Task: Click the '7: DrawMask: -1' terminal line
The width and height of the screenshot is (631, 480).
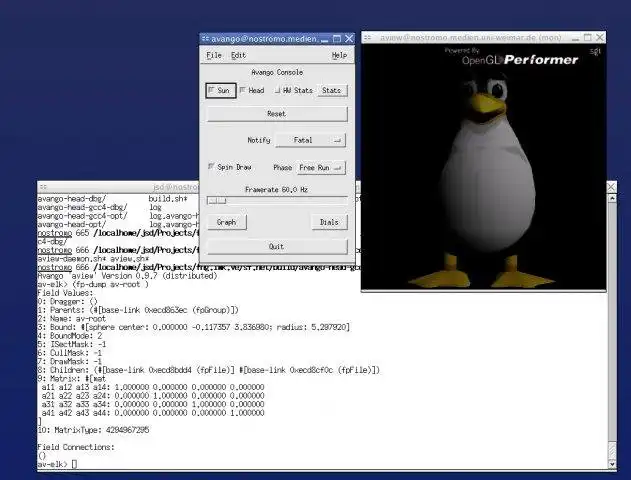Action: pos(69,361)
